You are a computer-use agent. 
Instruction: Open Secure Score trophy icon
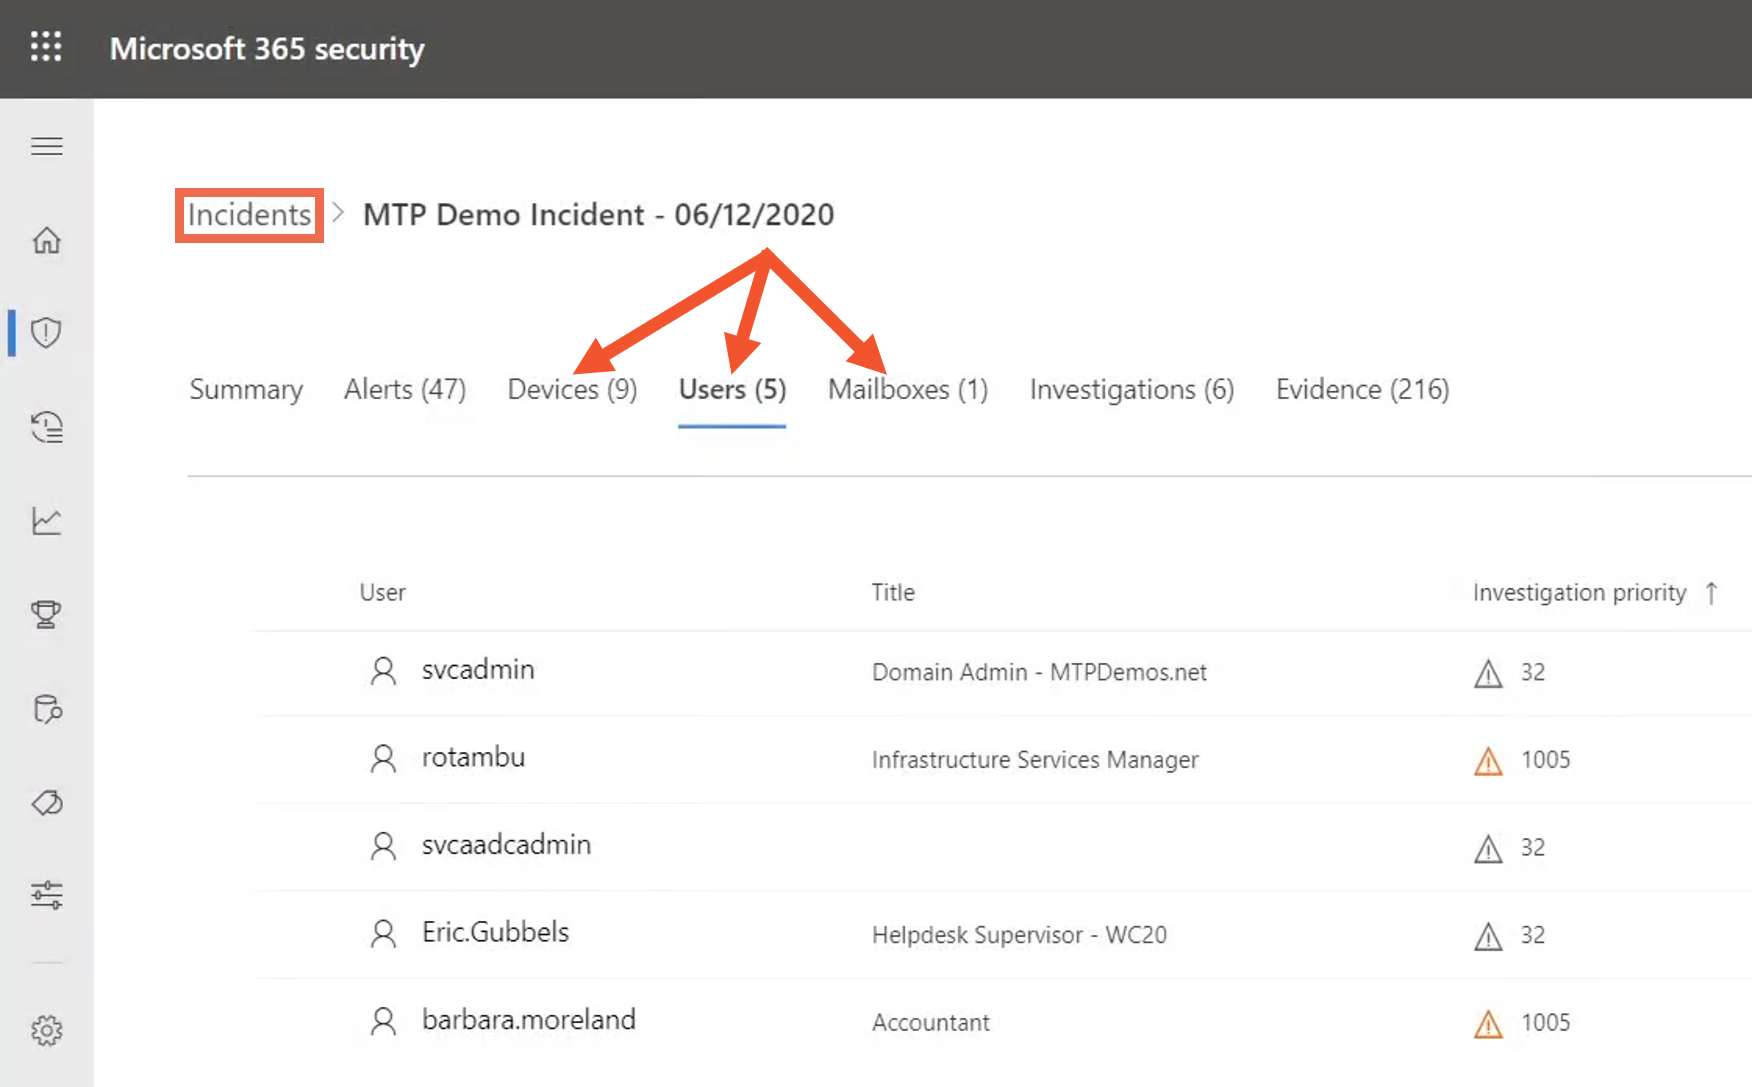[x=47, y=614]
